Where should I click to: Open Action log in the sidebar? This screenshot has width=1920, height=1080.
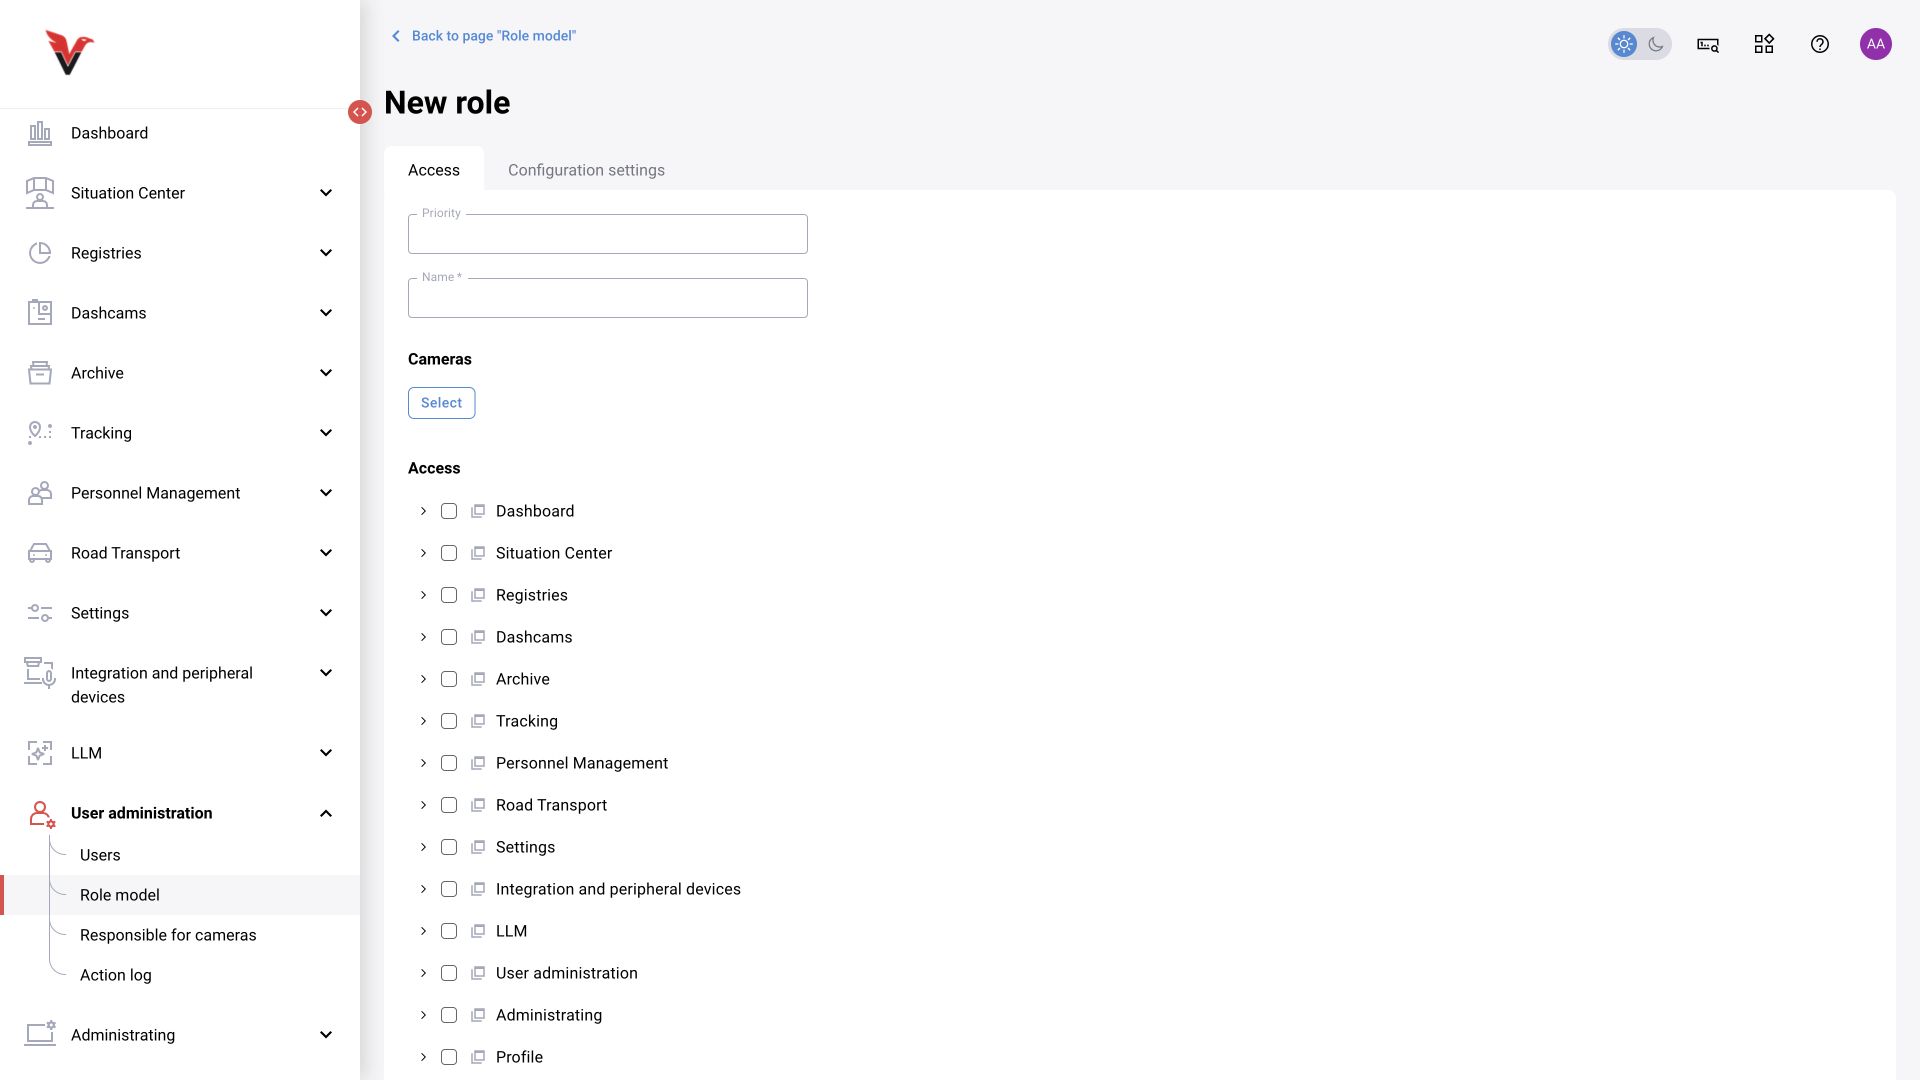pos(116,975)
